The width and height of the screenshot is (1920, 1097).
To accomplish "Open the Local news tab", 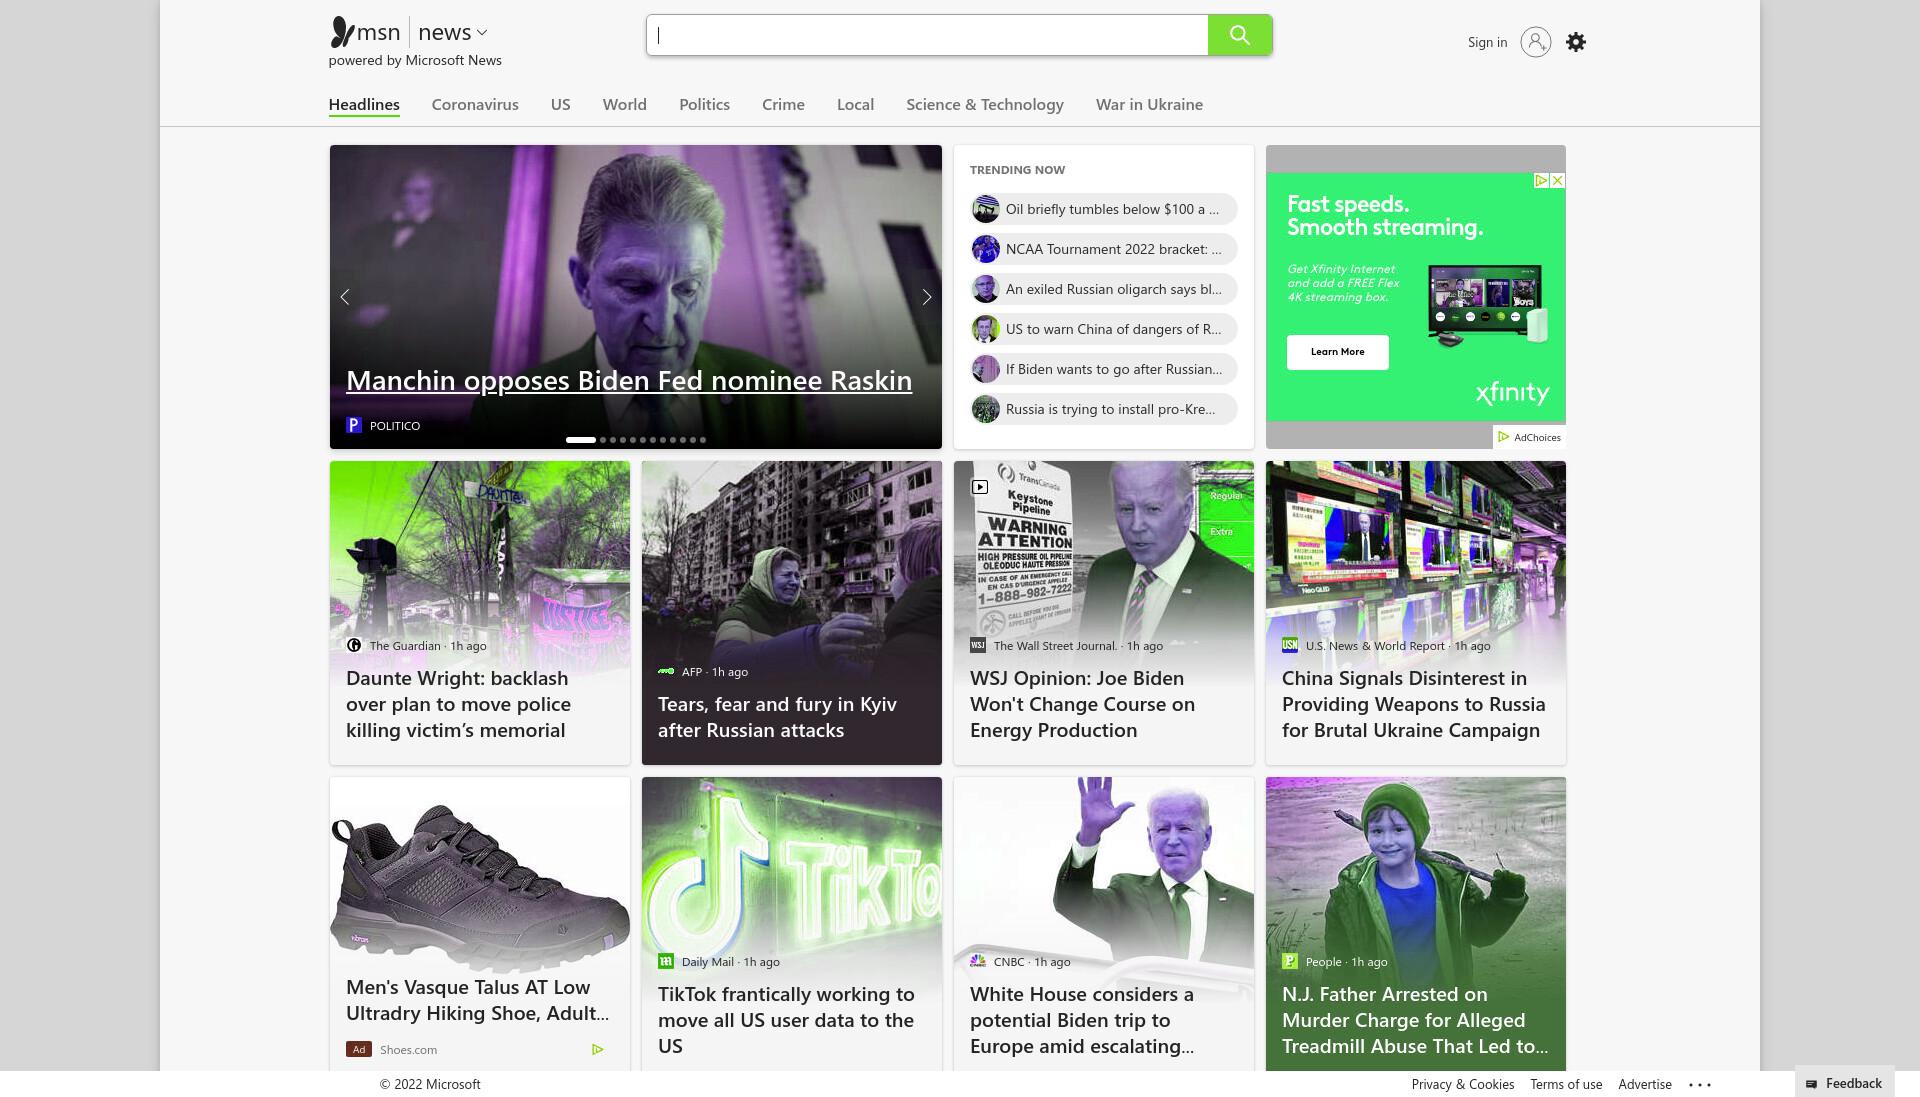I will [x=855, y=104].
